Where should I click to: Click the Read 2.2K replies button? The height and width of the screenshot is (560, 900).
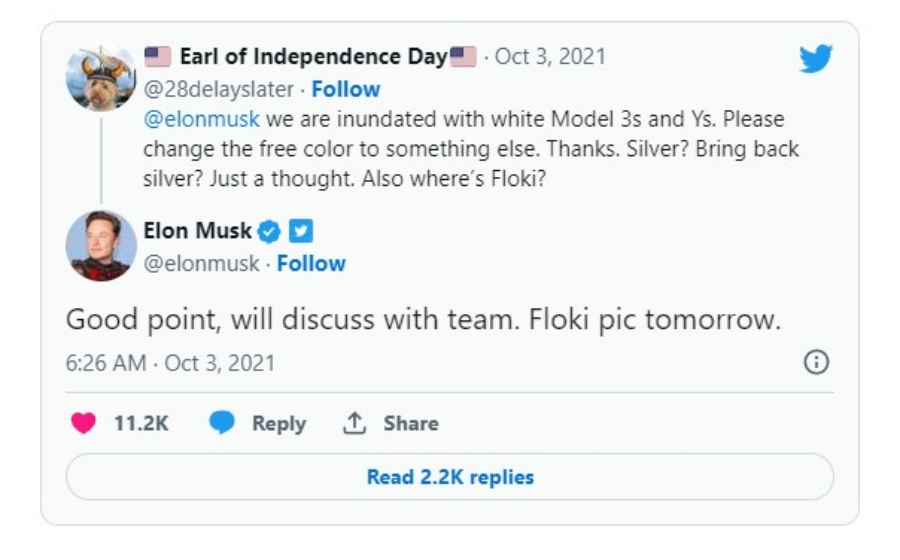(449, 477)
